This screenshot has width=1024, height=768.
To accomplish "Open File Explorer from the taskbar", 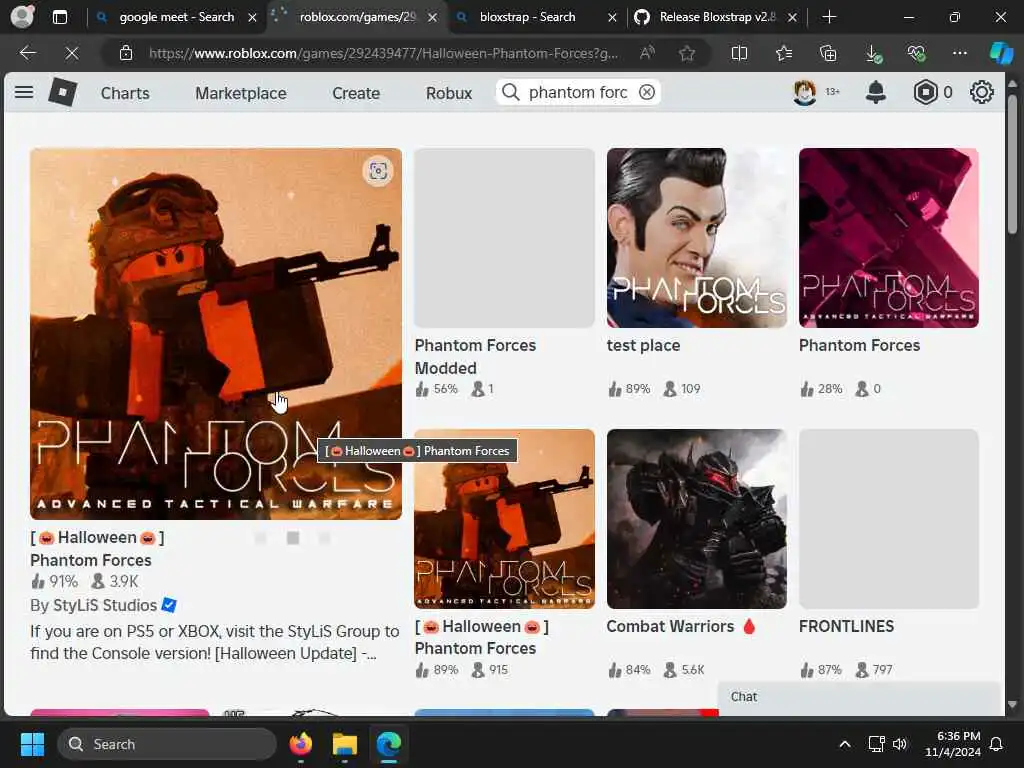I will pos(344,744).
